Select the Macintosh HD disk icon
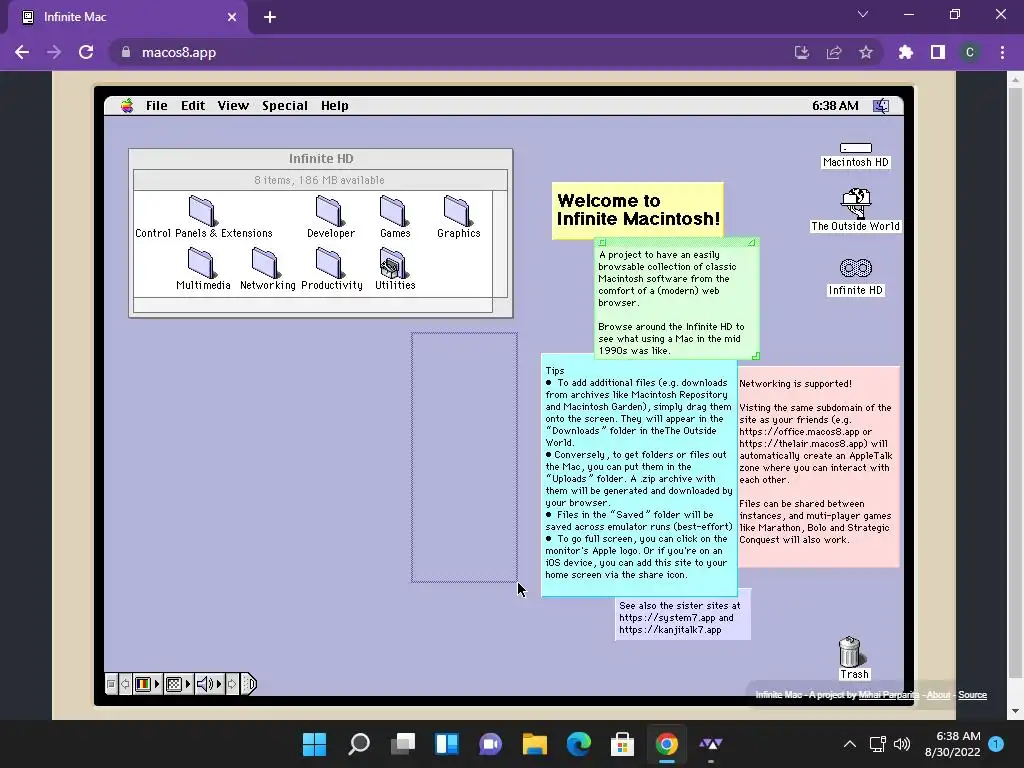 pos(856,155)
